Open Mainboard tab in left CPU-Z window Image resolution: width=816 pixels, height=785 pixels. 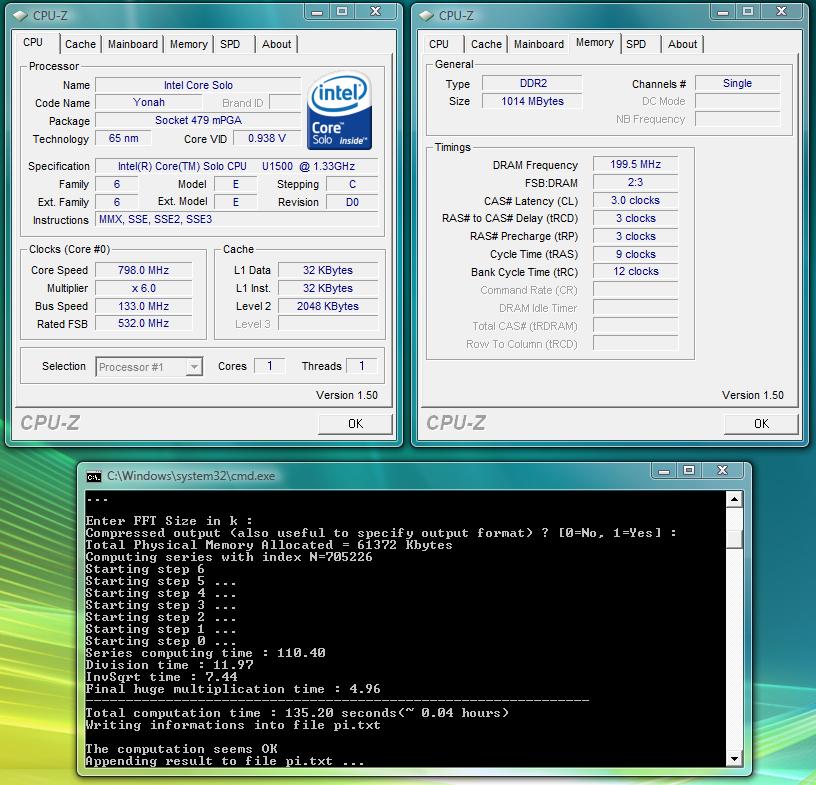point(133,44)
